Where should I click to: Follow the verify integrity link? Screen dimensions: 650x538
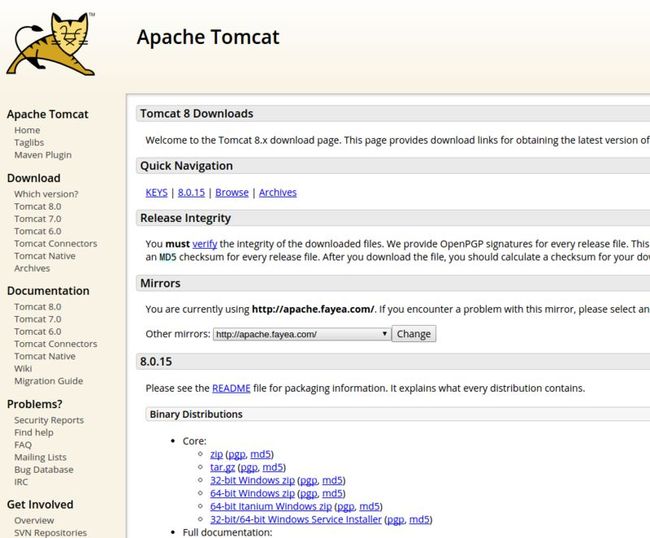(x=204, y=244)
